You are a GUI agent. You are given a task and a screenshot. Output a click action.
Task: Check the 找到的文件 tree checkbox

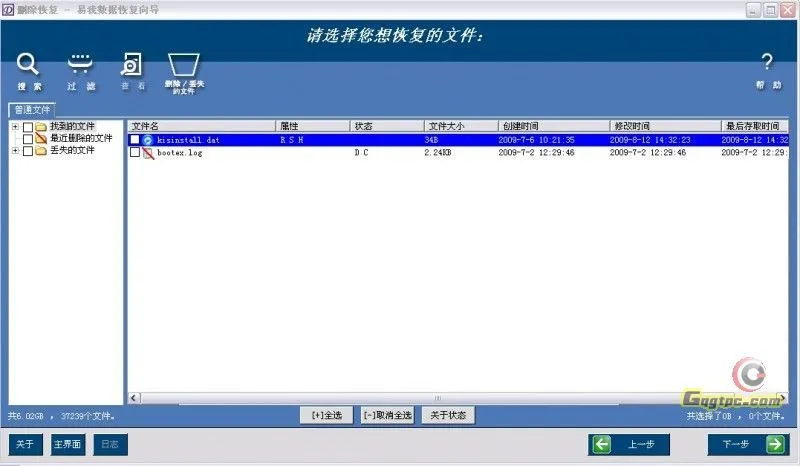coord(28,127)
